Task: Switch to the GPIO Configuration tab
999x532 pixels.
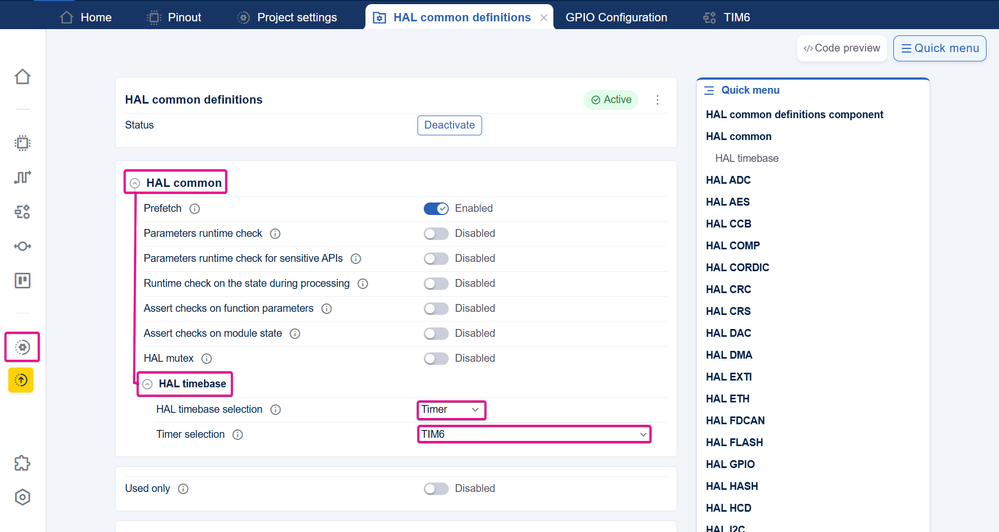Action: (616, 17)
